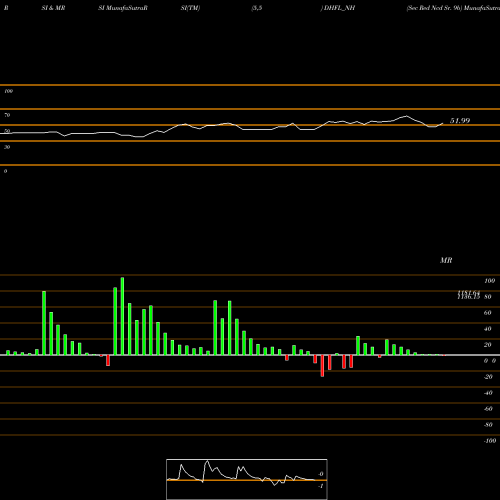Click the '30' level label in RSI panel
This screenshot has width=500, height=500.
click(7, 147)
